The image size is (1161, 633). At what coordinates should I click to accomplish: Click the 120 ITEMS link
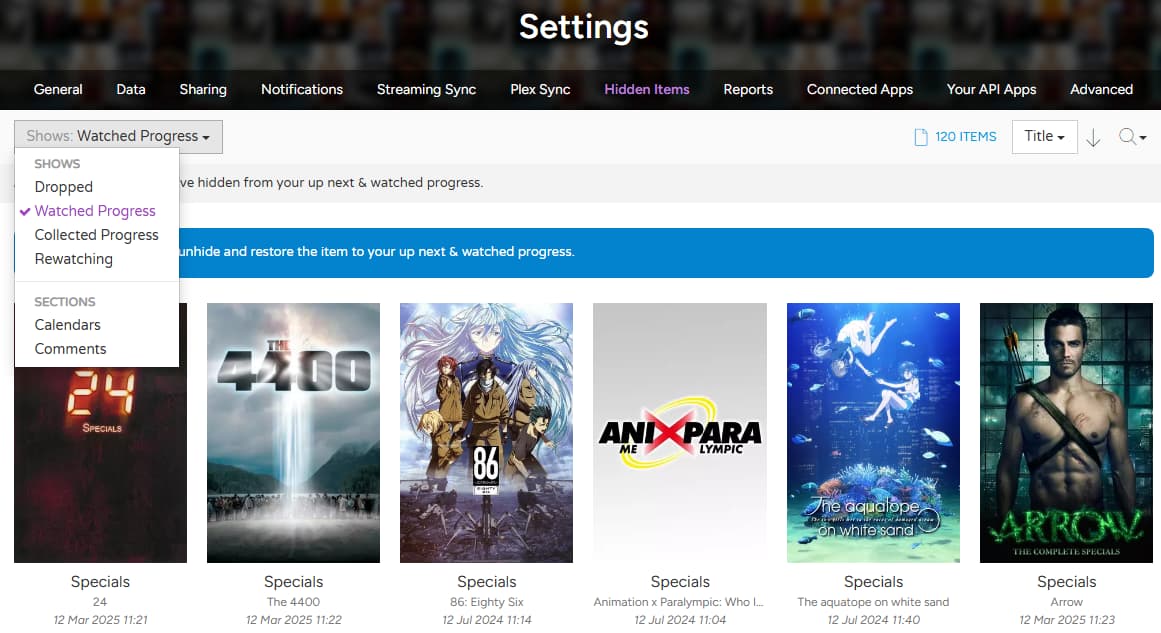[966, 137]
